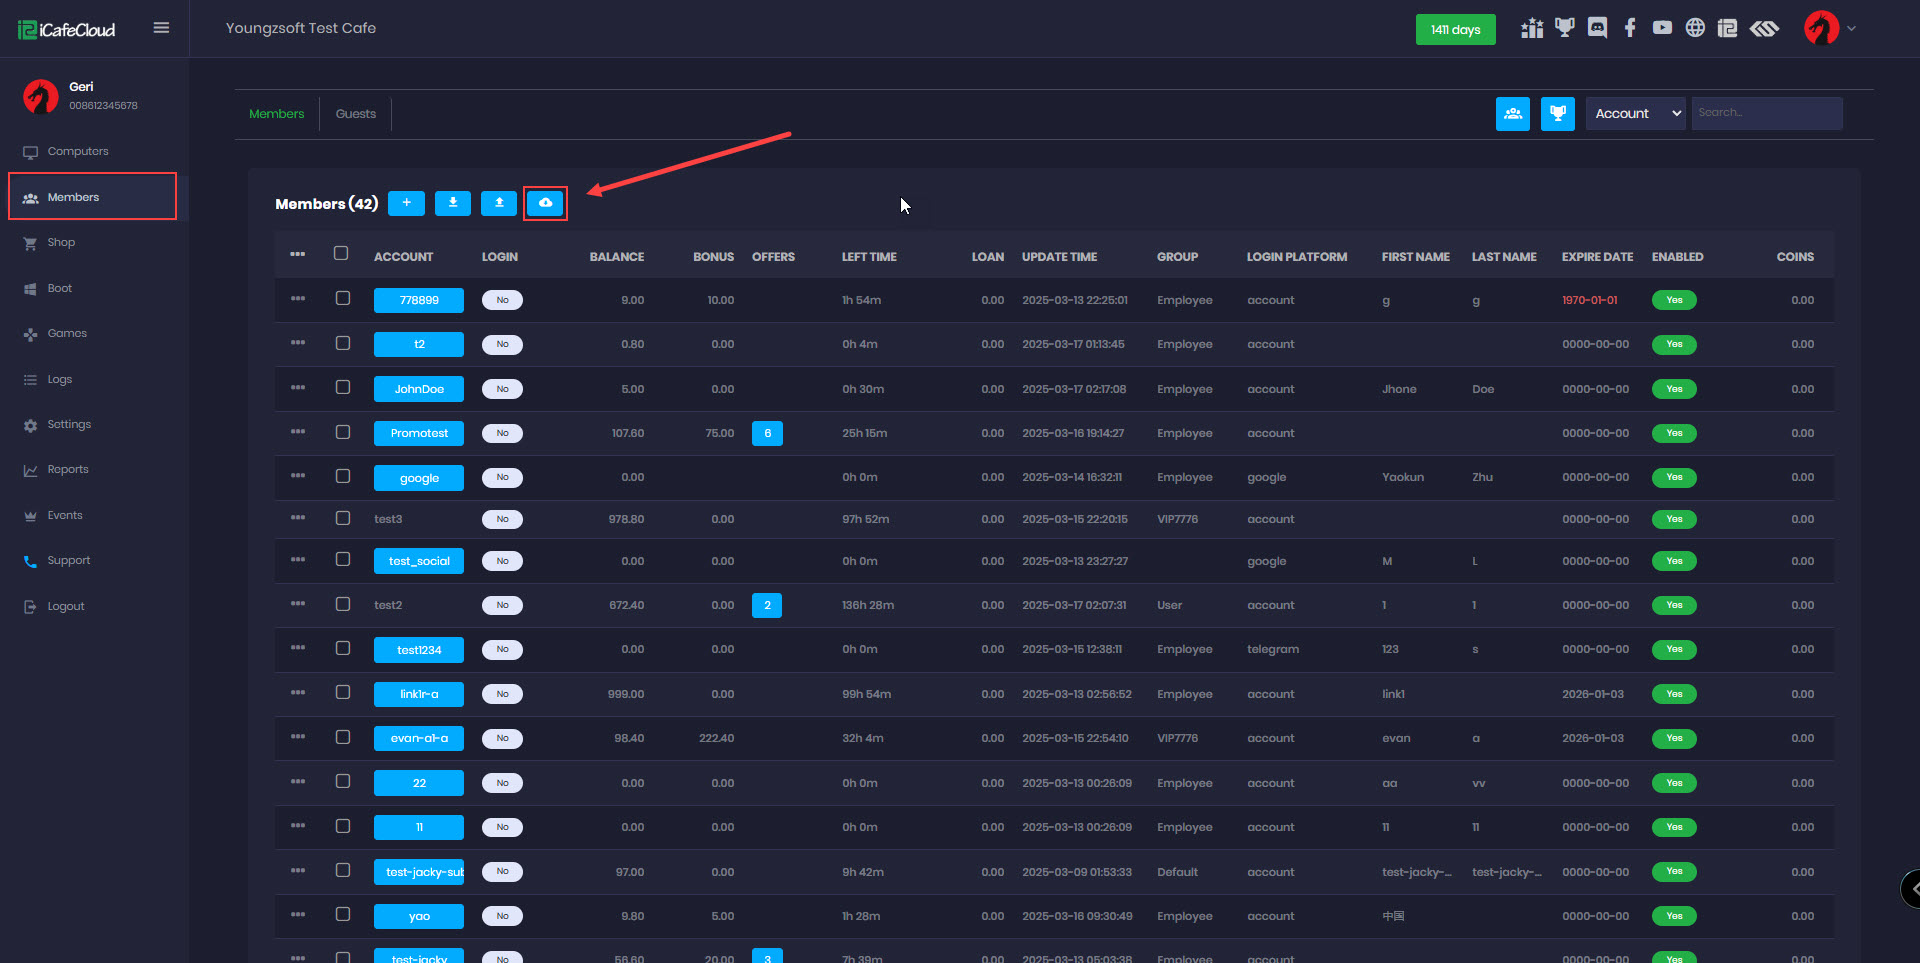Click the cloud upload members button

tap(545, 203)
